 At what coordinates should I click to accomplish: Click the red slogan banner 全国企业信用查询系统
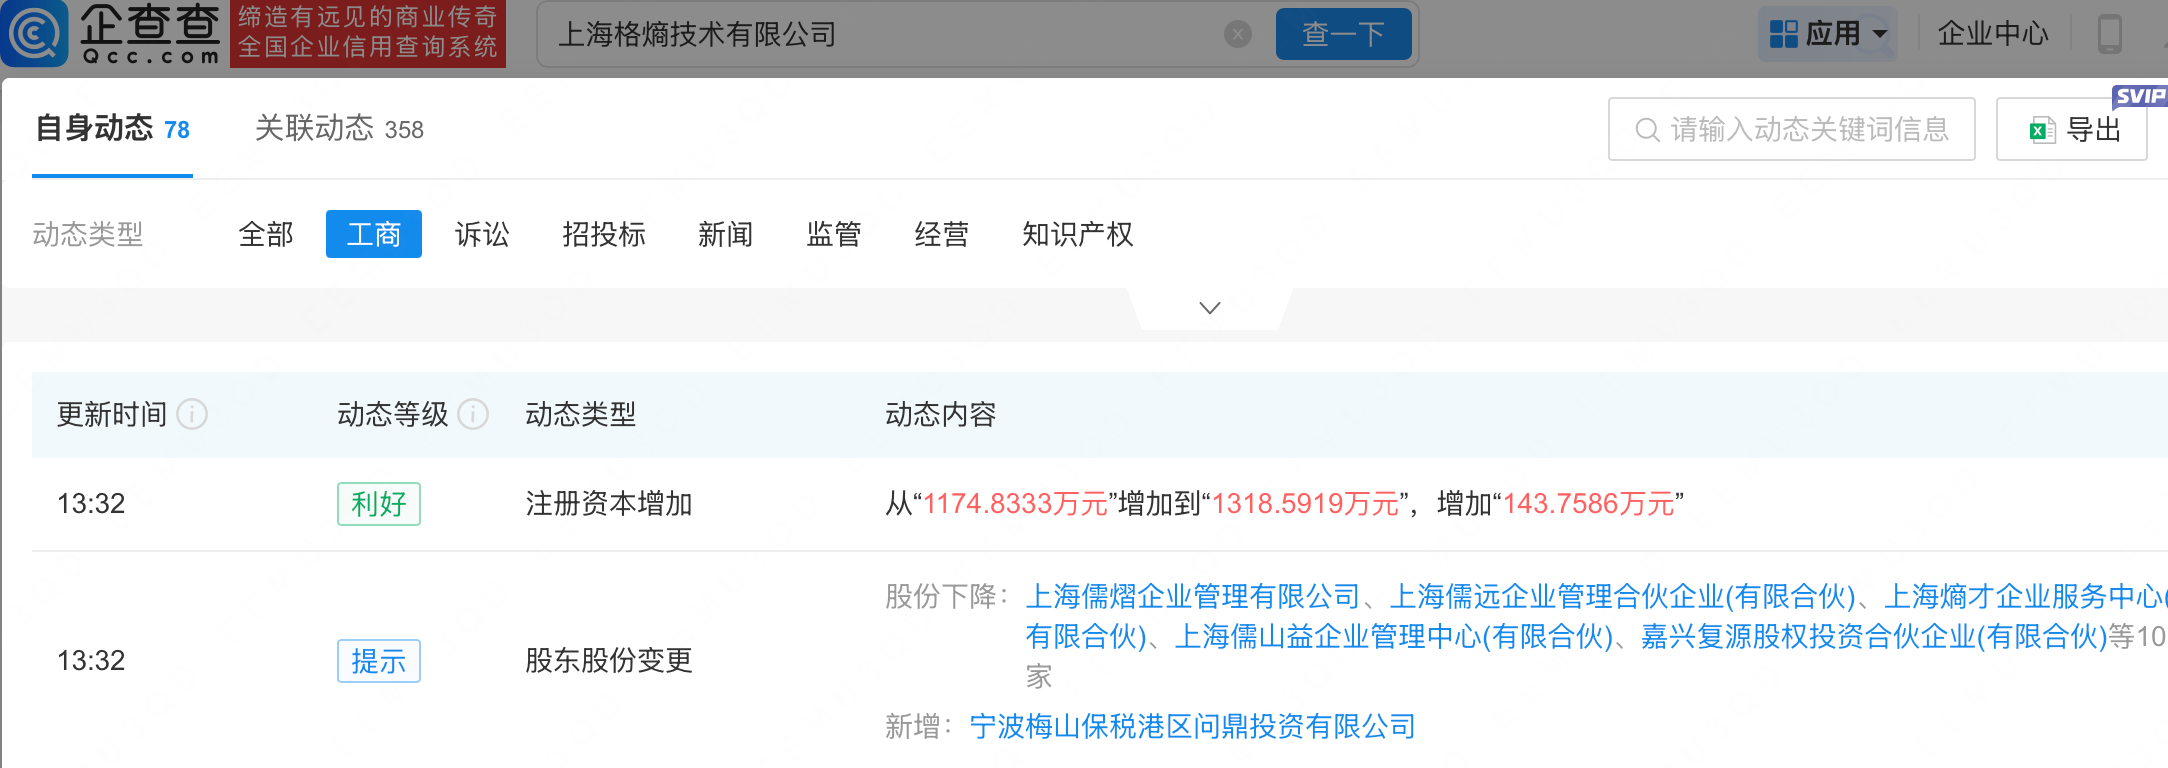point(368,34)
